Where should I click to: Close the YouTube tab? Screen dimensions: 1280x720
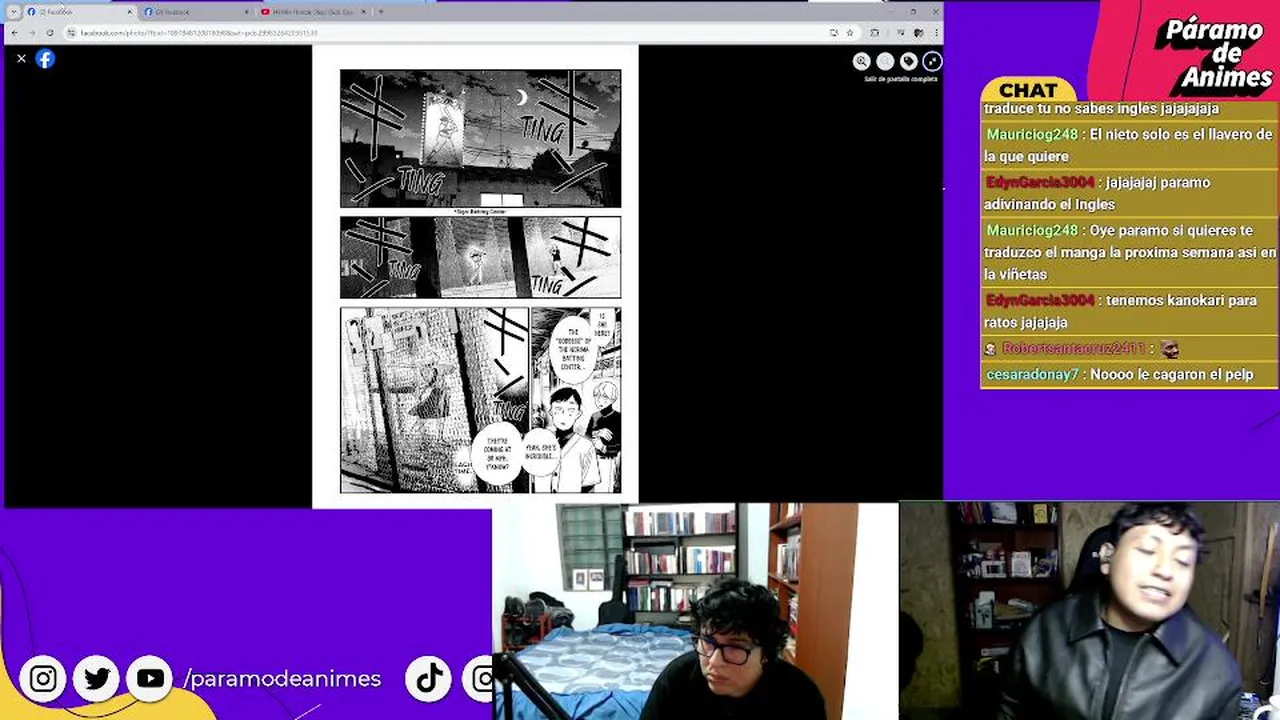pyautogui.click(x=364, y=12)
